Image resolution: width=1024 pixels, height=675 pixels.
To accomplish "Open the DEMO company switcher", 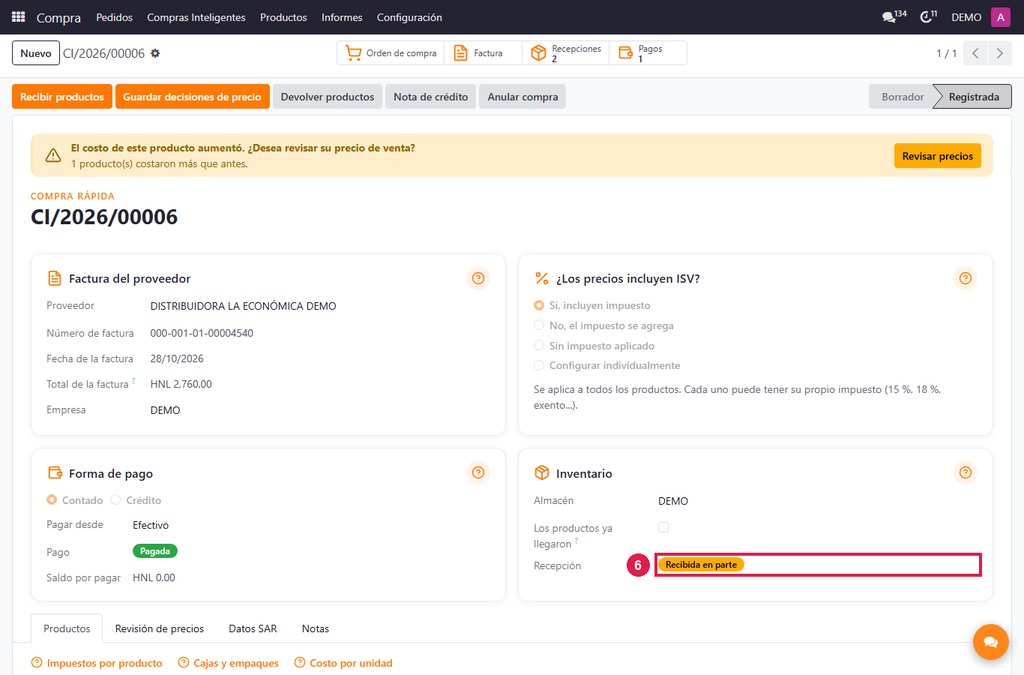I will 966,18.
